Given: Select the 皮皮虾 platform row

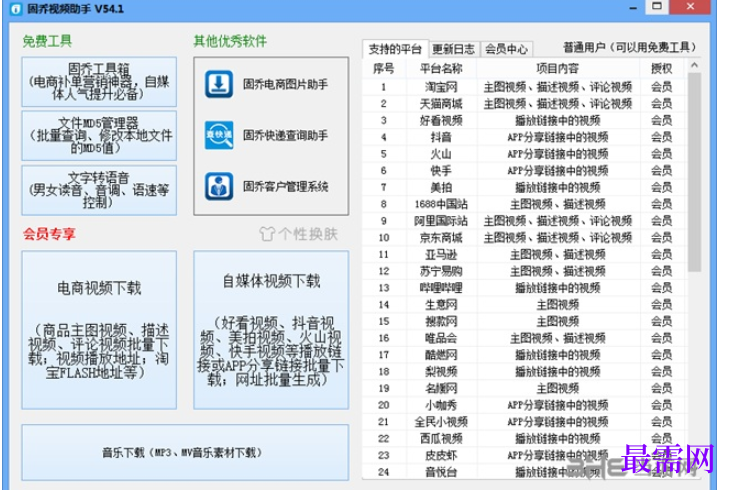Looking at the screenshot, I should [524, 455].
